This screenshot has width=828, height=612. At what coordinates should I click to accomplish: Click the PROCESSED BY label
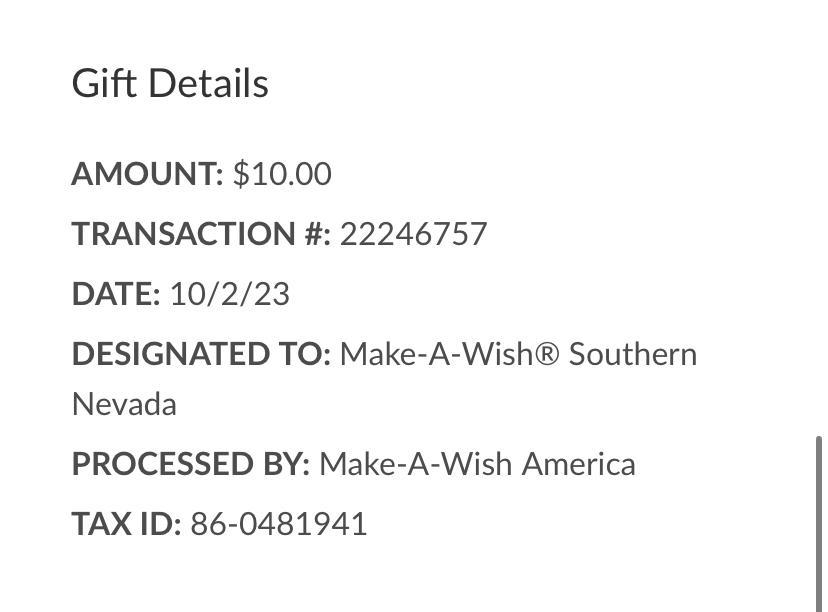pyautogui.click(x=191, y=464)
